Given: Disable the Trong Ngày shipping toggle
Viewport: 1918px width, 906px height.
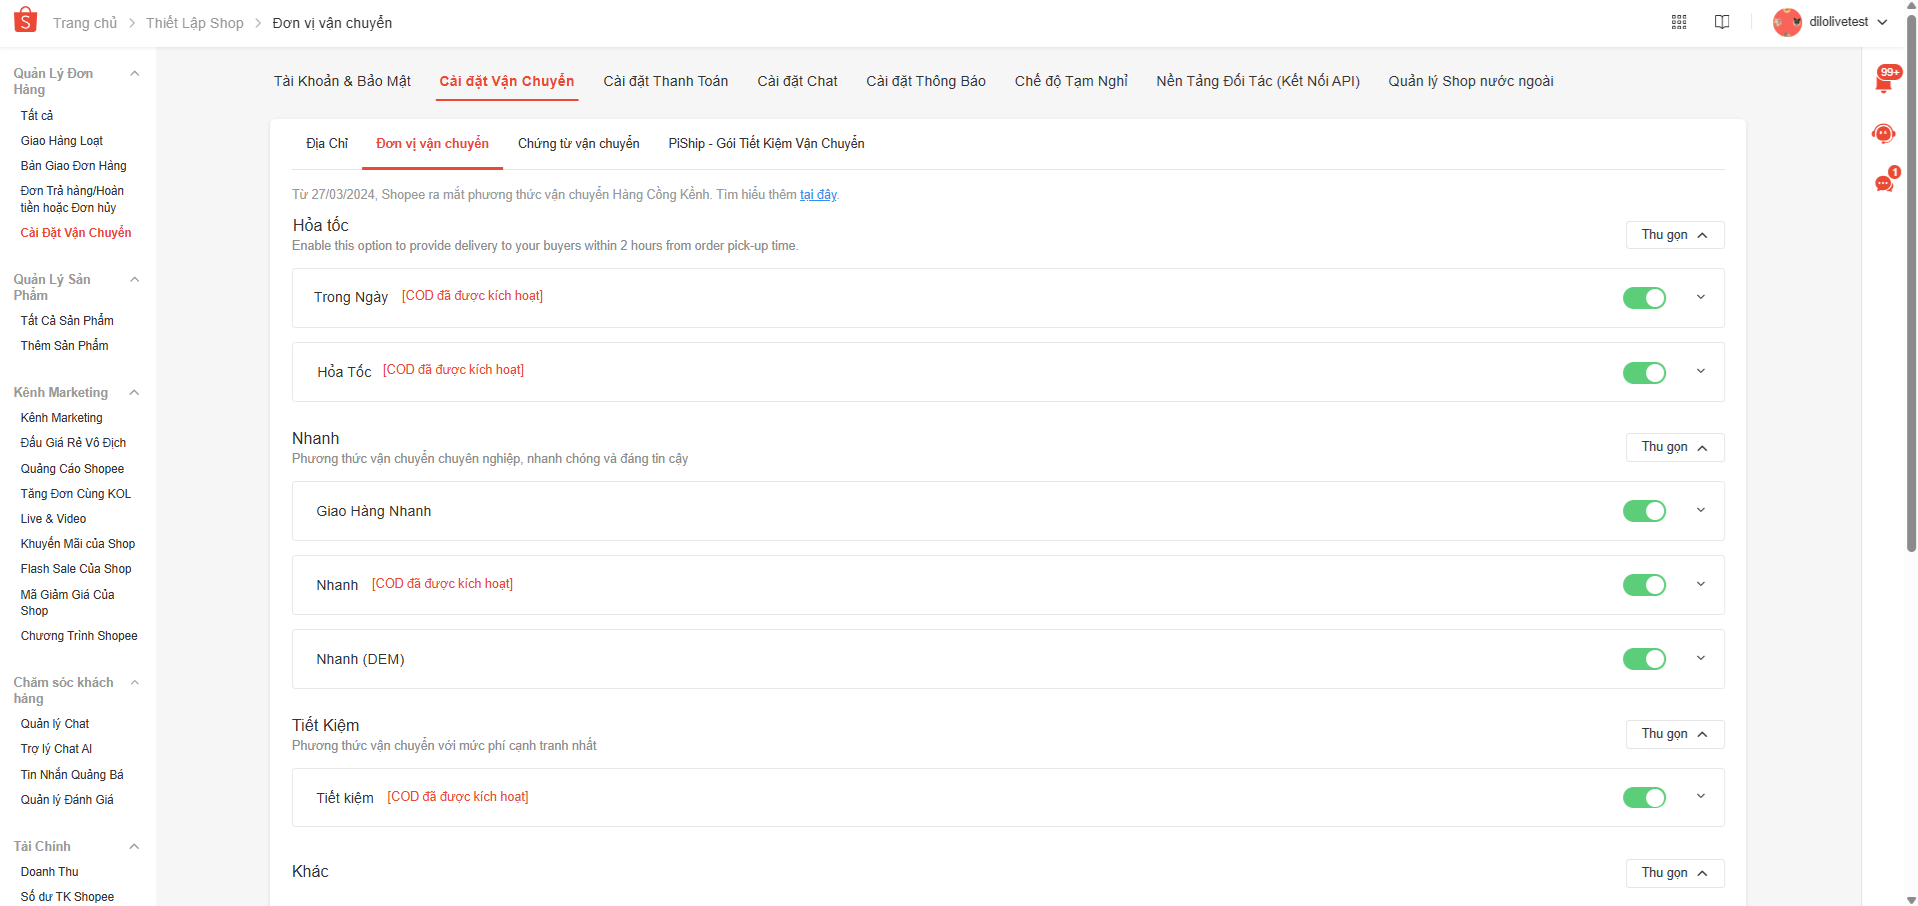Looking at the screenshot, I should pos(1644,298).
